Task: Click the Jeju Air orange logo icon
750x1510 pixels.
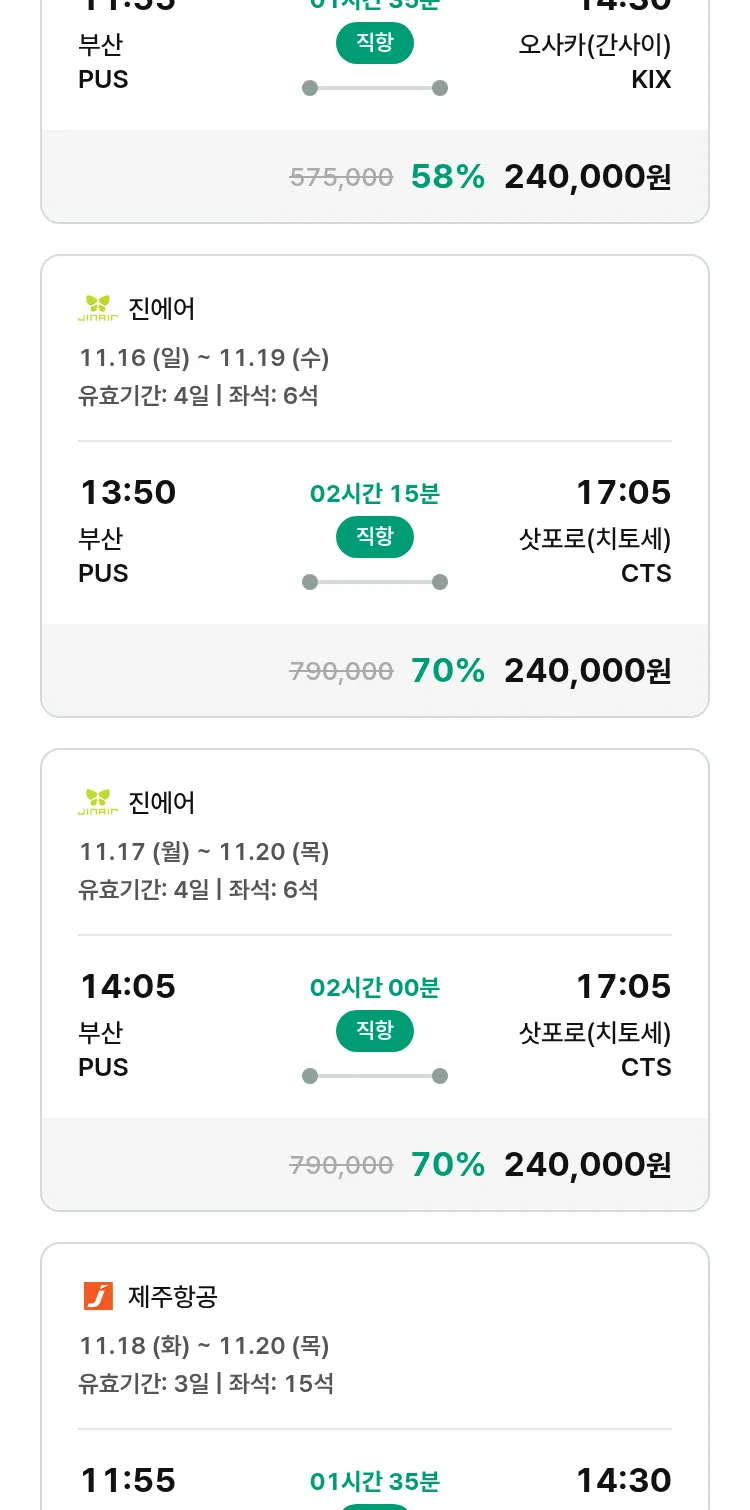Action: coord(98,1296)
